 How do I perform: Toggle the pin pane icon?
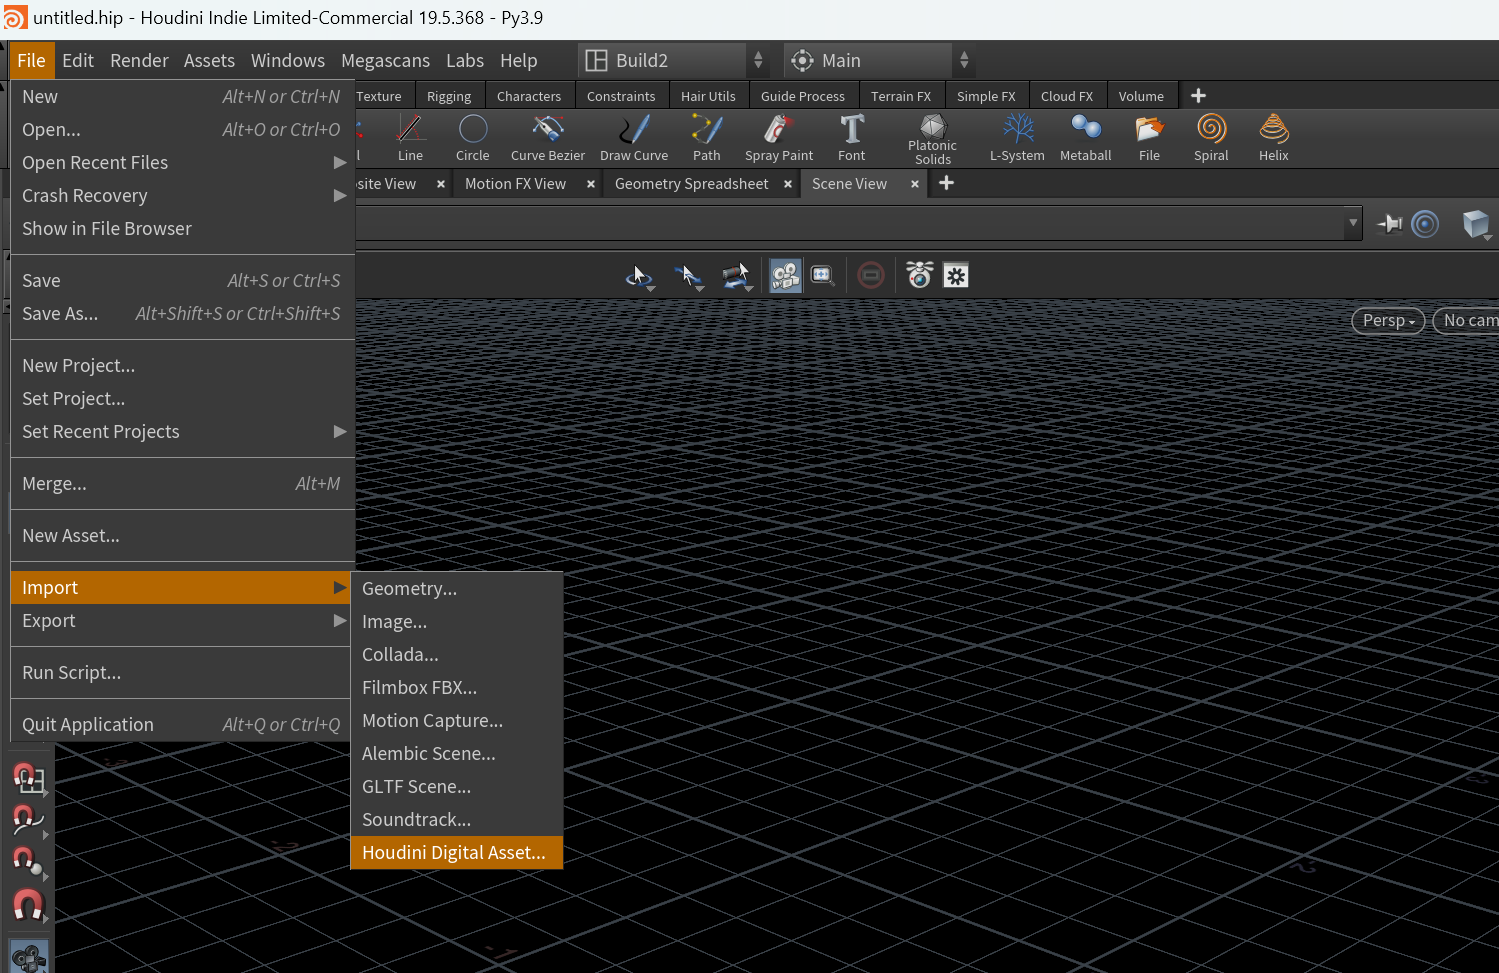[x=1390, y=224]
